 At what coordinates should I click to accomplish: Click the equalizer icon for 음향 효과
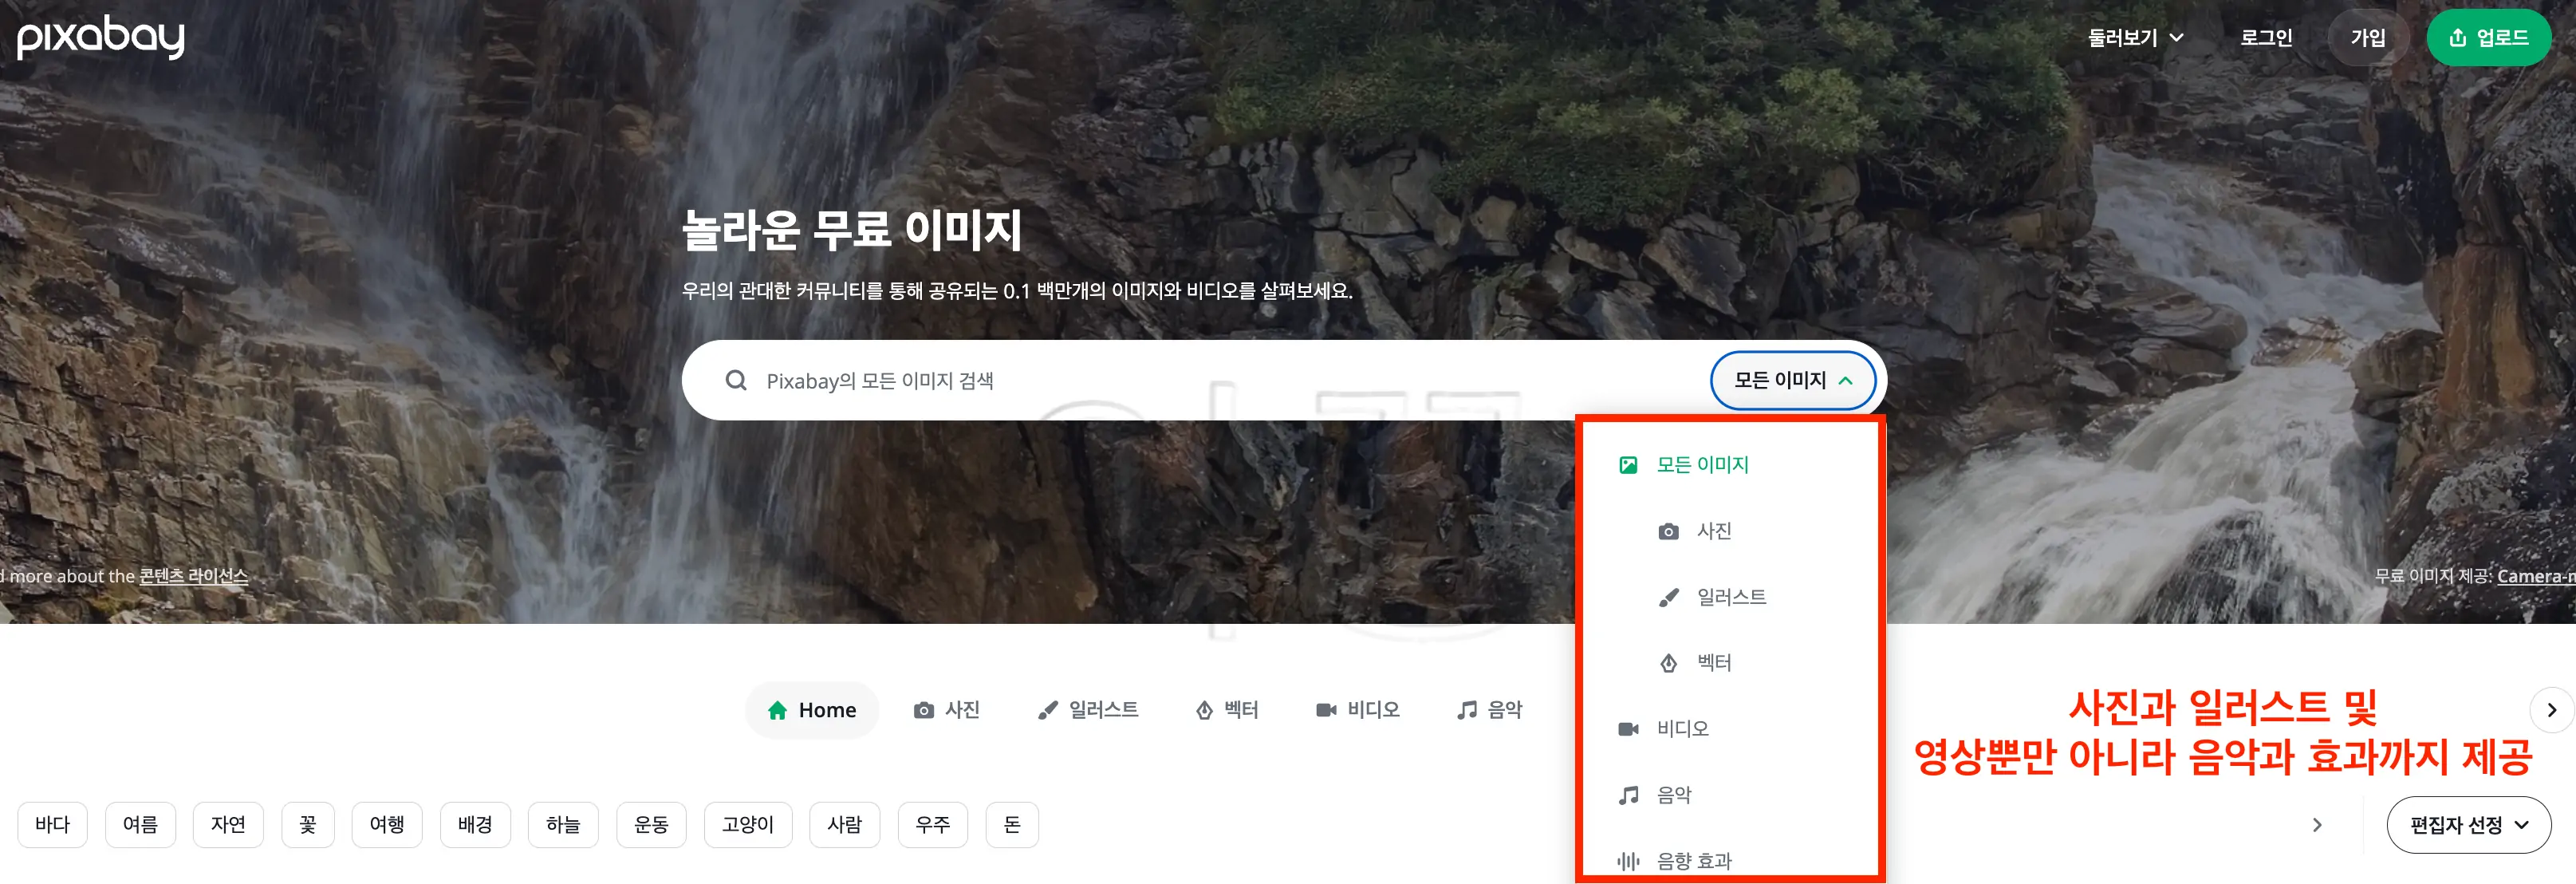[x=1628, y=860]
